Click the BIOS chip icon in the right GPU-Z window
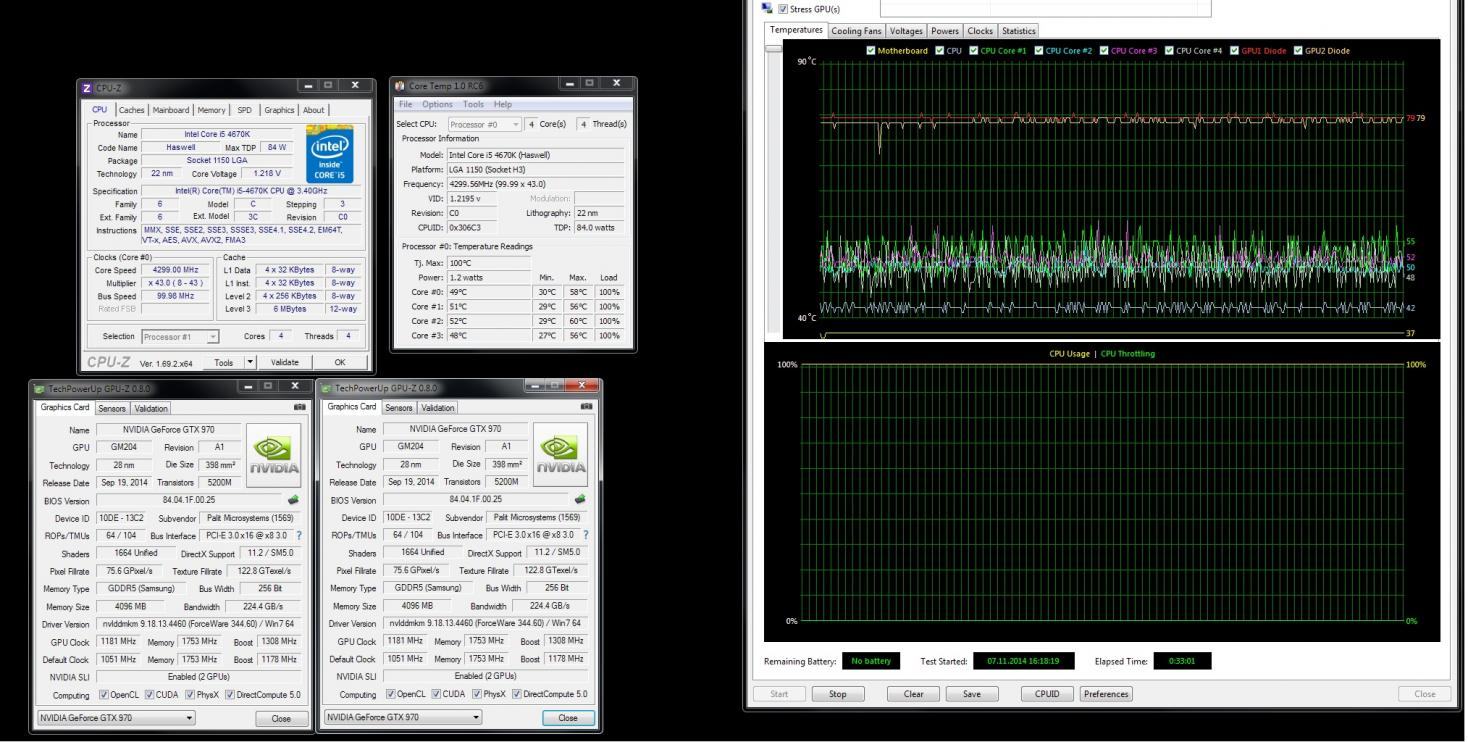Viewport: 1468px width, 742px height. 581,499
